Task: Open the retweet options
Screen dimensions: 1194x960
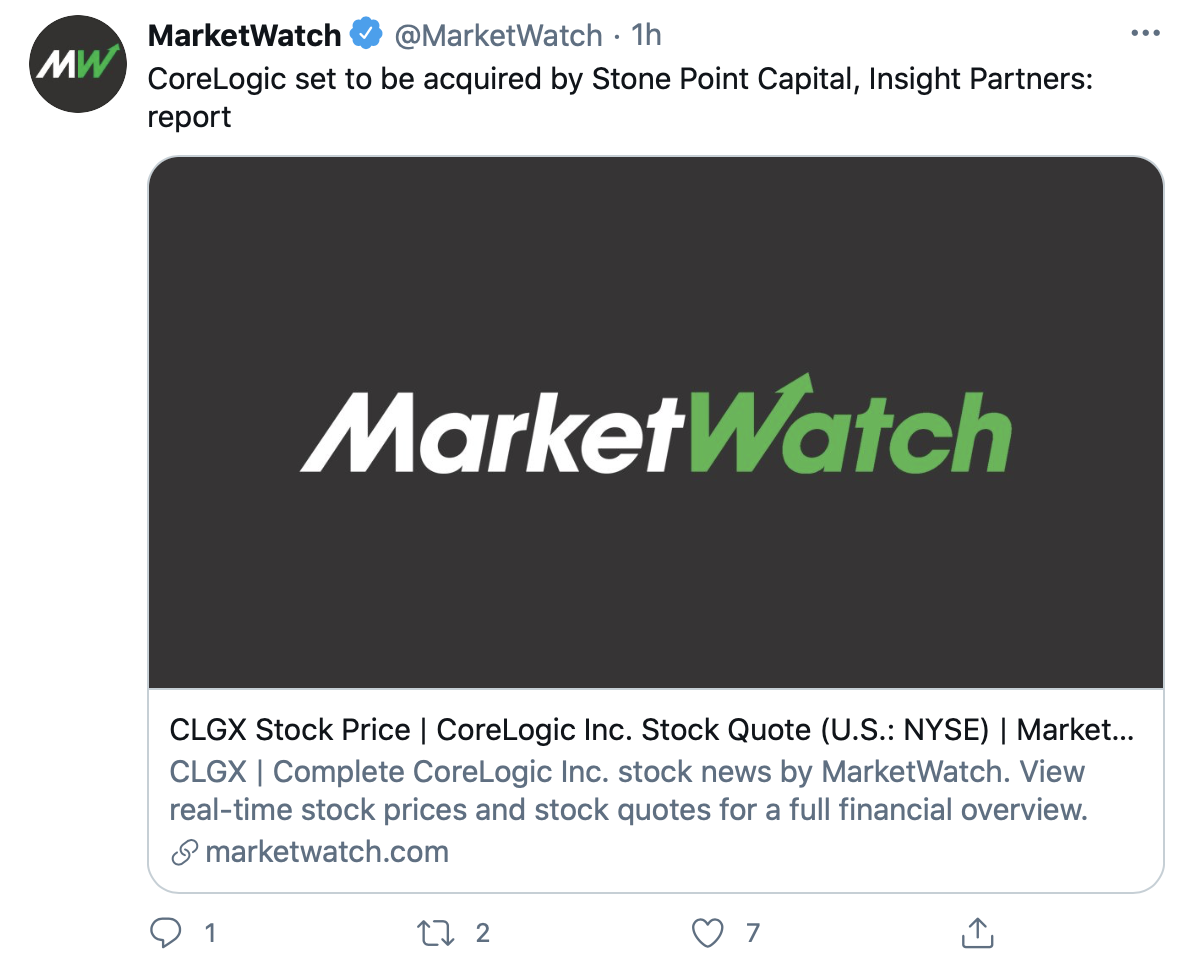Action: point(437,933)
